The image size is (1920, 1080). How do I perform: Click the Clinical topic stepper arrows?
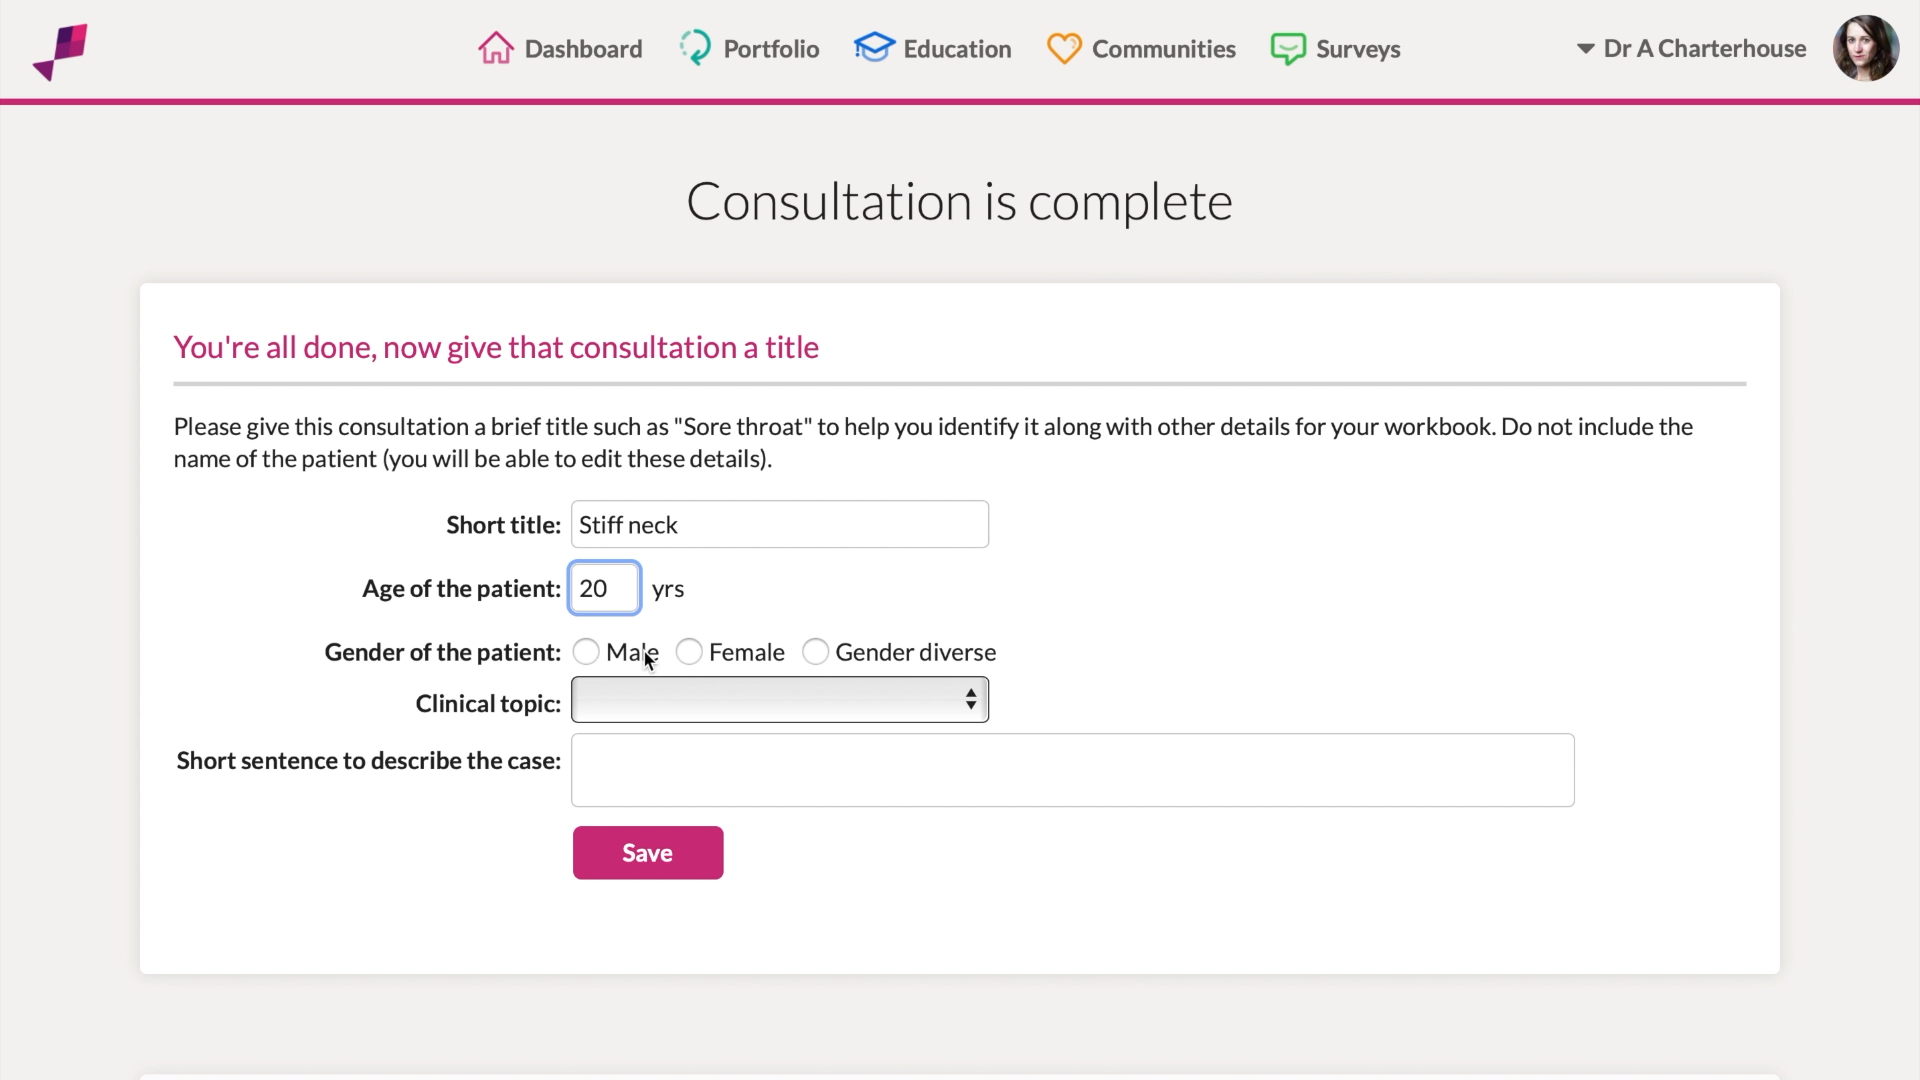[971, 700]
